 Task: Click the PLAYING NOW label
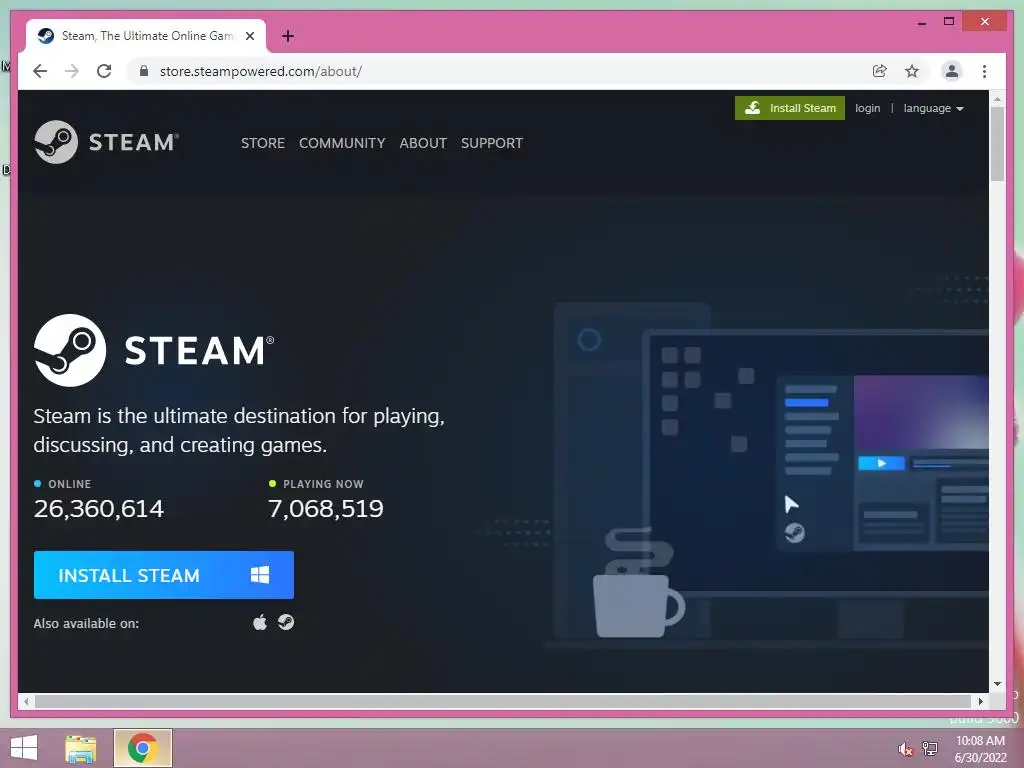pyautogui.click(x=323, y=484)
